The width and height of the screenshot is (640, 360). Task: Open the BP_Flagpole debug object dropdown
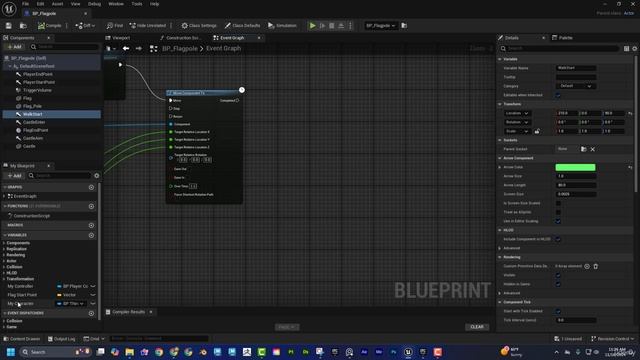pos(380,26)
